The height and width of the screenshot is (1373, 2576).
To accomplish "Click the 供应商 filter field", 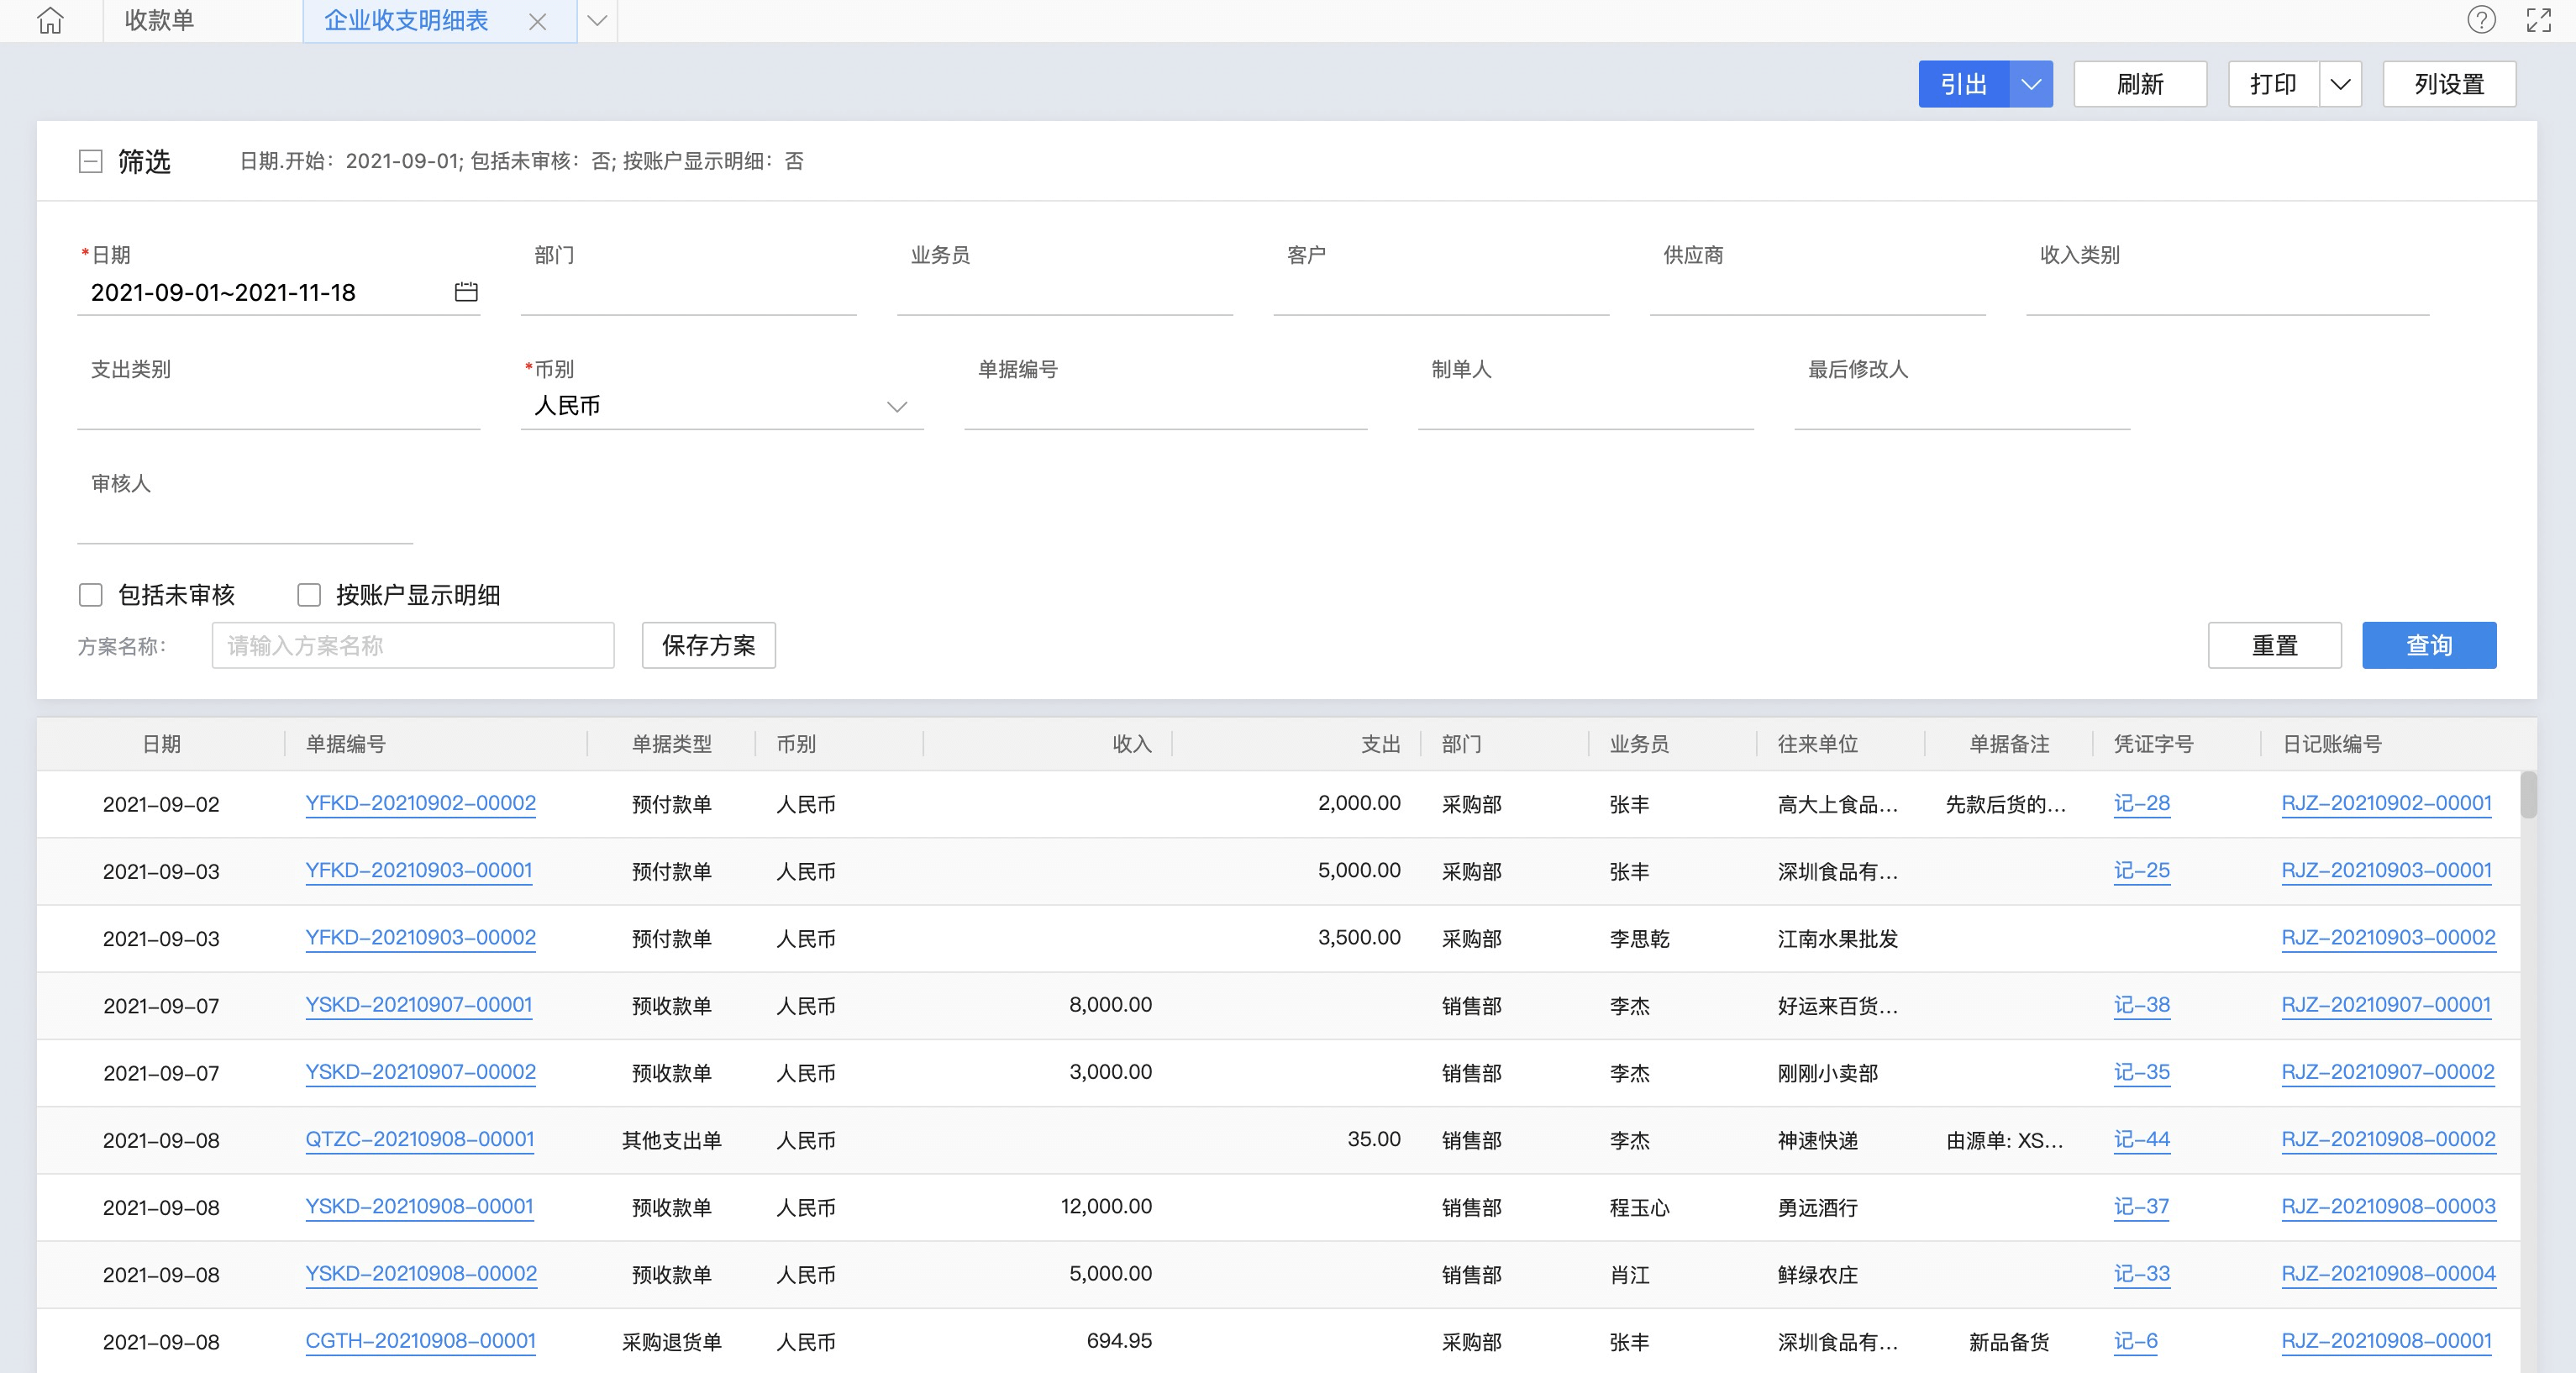I will click(1817, 292).
